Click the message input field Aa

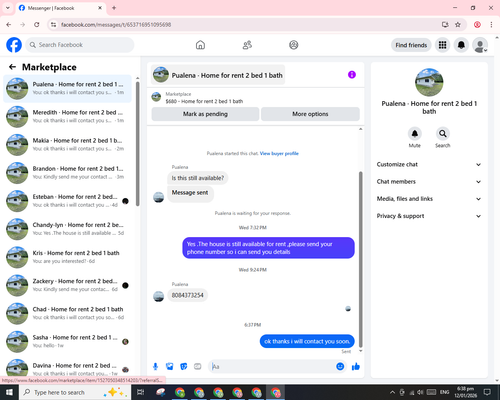point(272,367)
